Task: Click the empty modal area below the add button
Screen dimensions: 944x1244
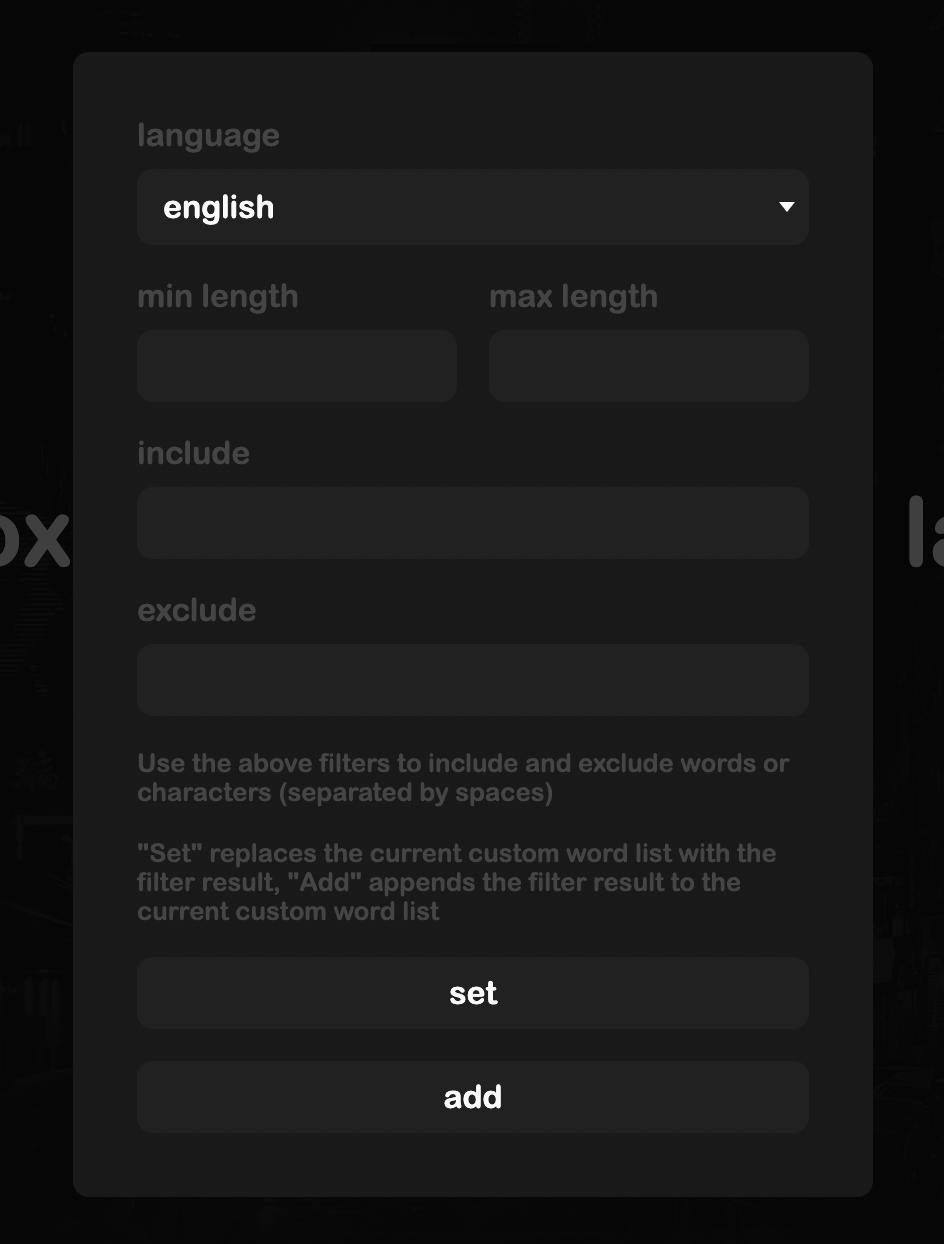Action: click(473, 1165)
